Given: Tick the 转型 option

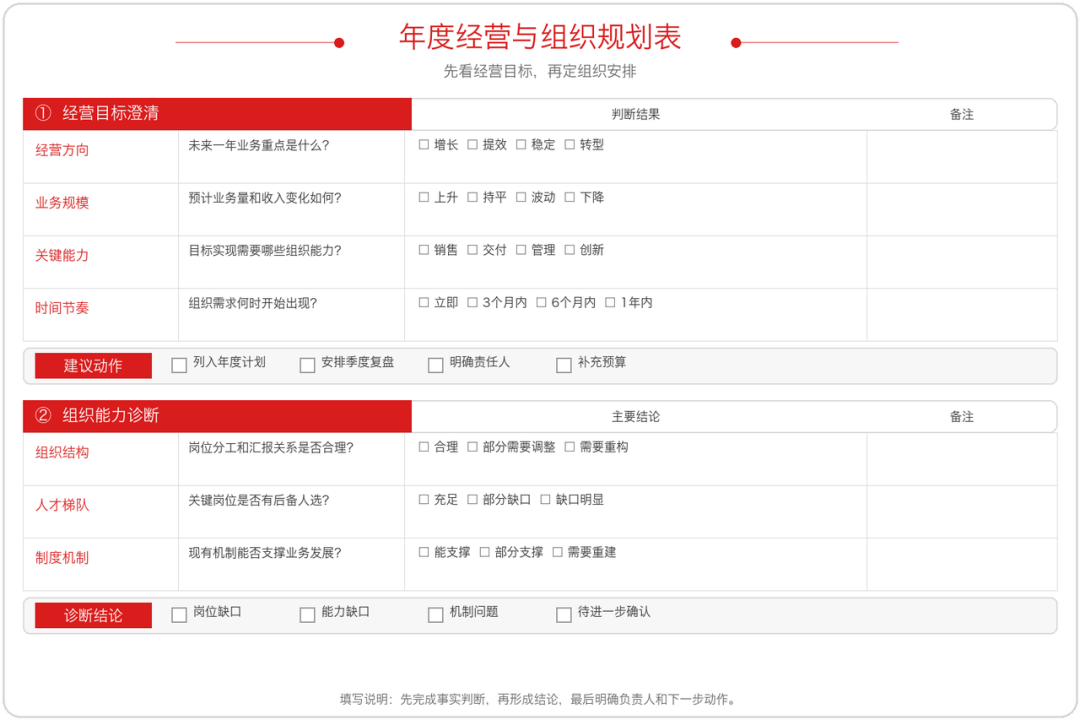Looking at the screenshot, I should (570, 145).
